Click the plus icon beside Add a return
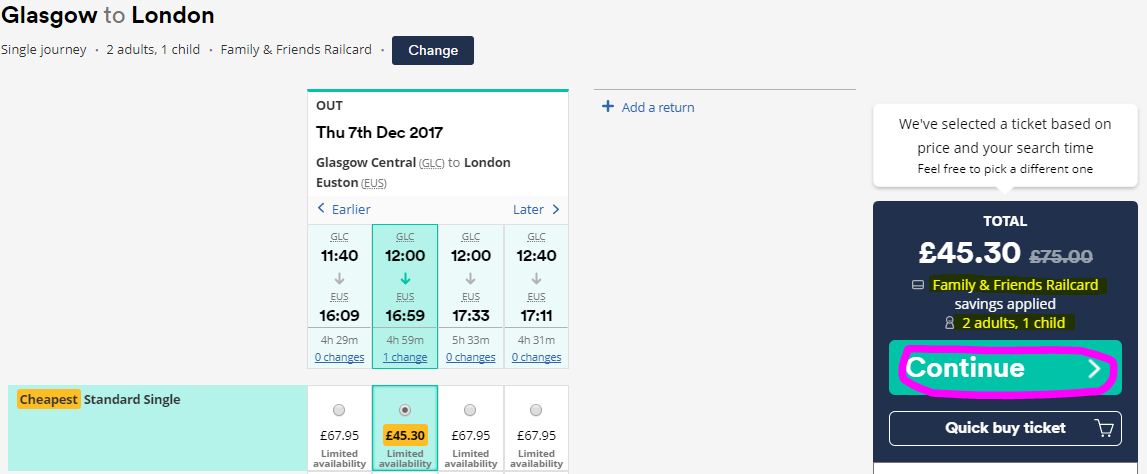Screen dimensions: 1147x474 coord(608,107)
